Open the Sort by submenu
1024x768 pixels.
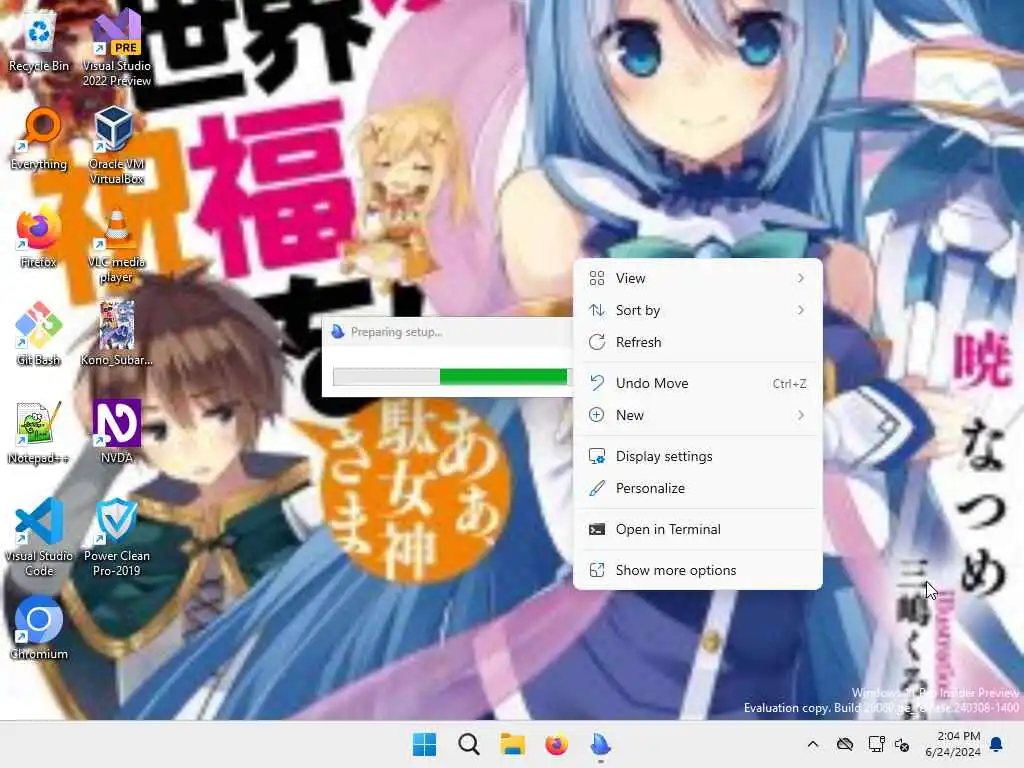pos(697,310)
